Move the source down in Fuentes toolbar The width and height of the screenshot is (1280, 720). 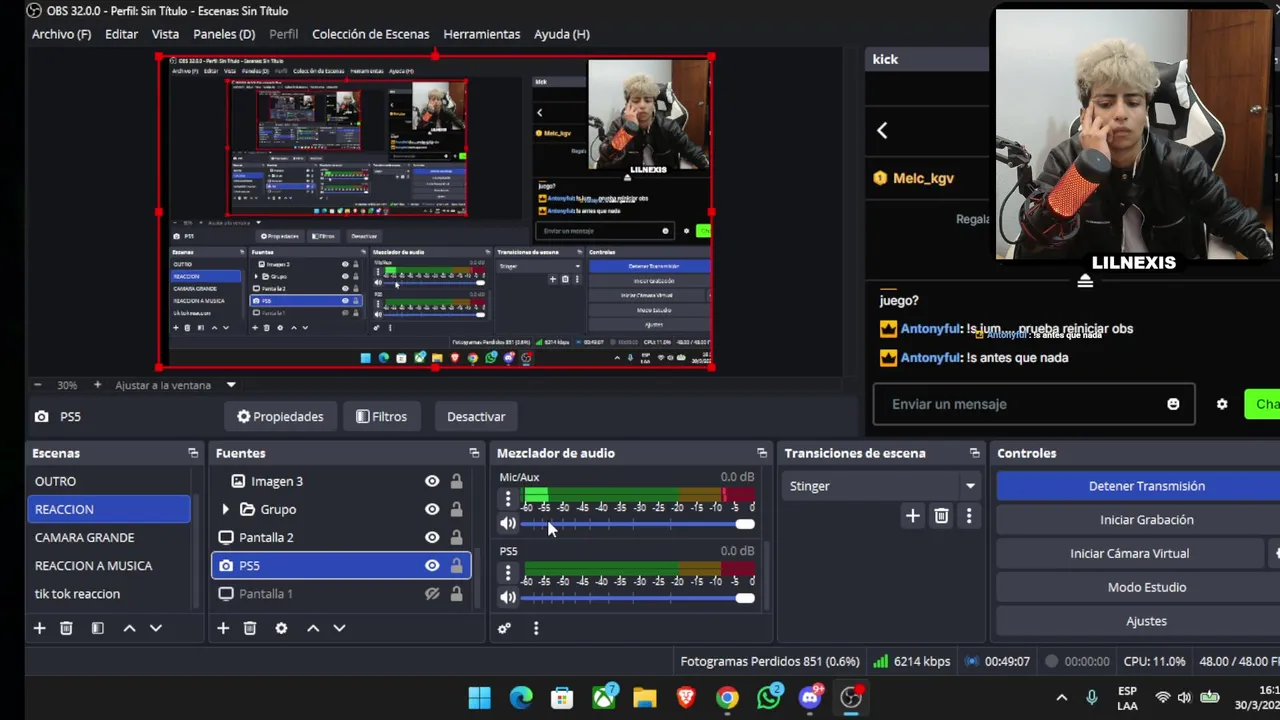click(339, 628)
